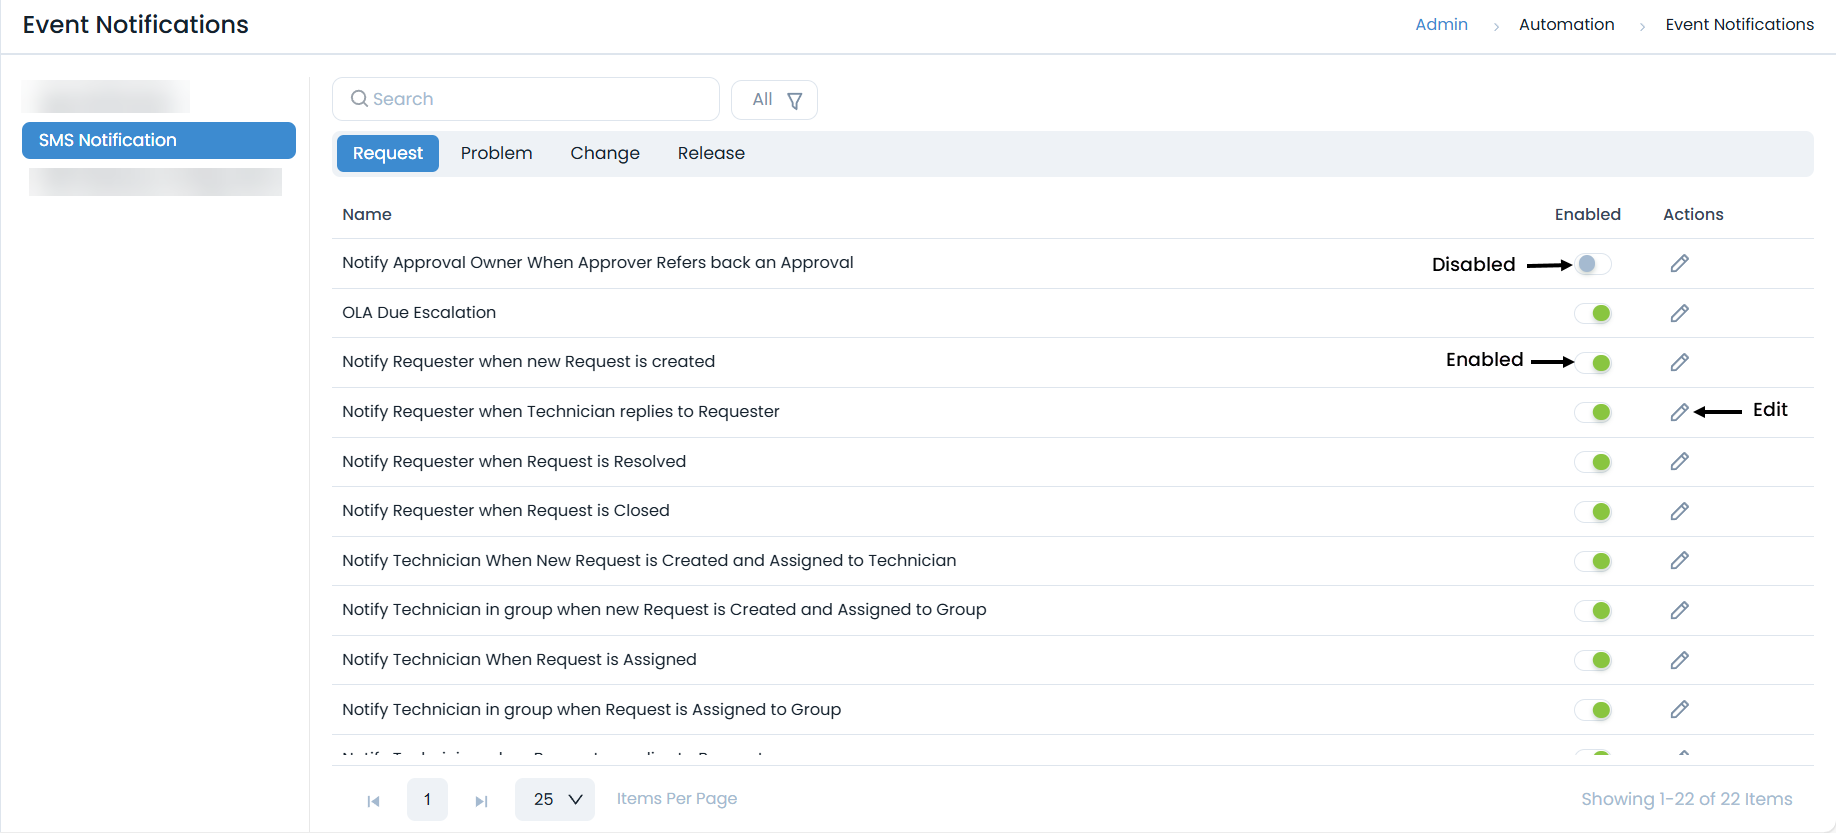Toggle 'Notify Technician When New Request is Created' switch
The image size is (1836, 833).
(1593, 561)
